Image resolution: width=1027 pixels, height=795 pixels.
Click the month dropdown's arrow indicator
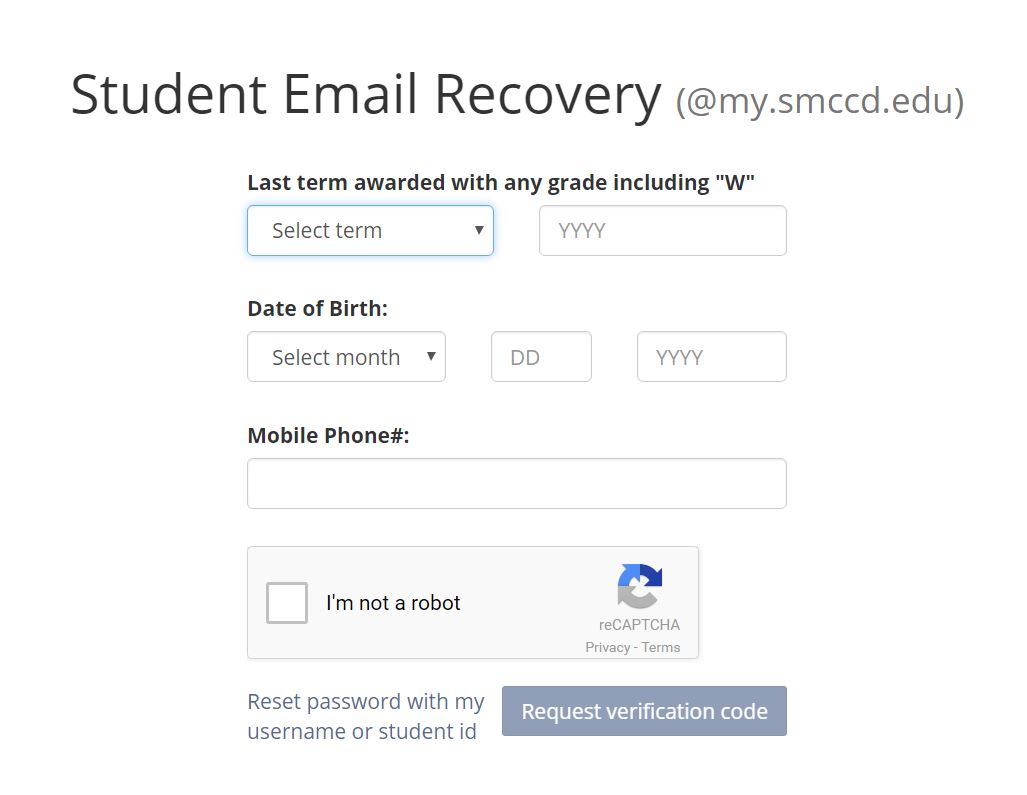point(431,356)
